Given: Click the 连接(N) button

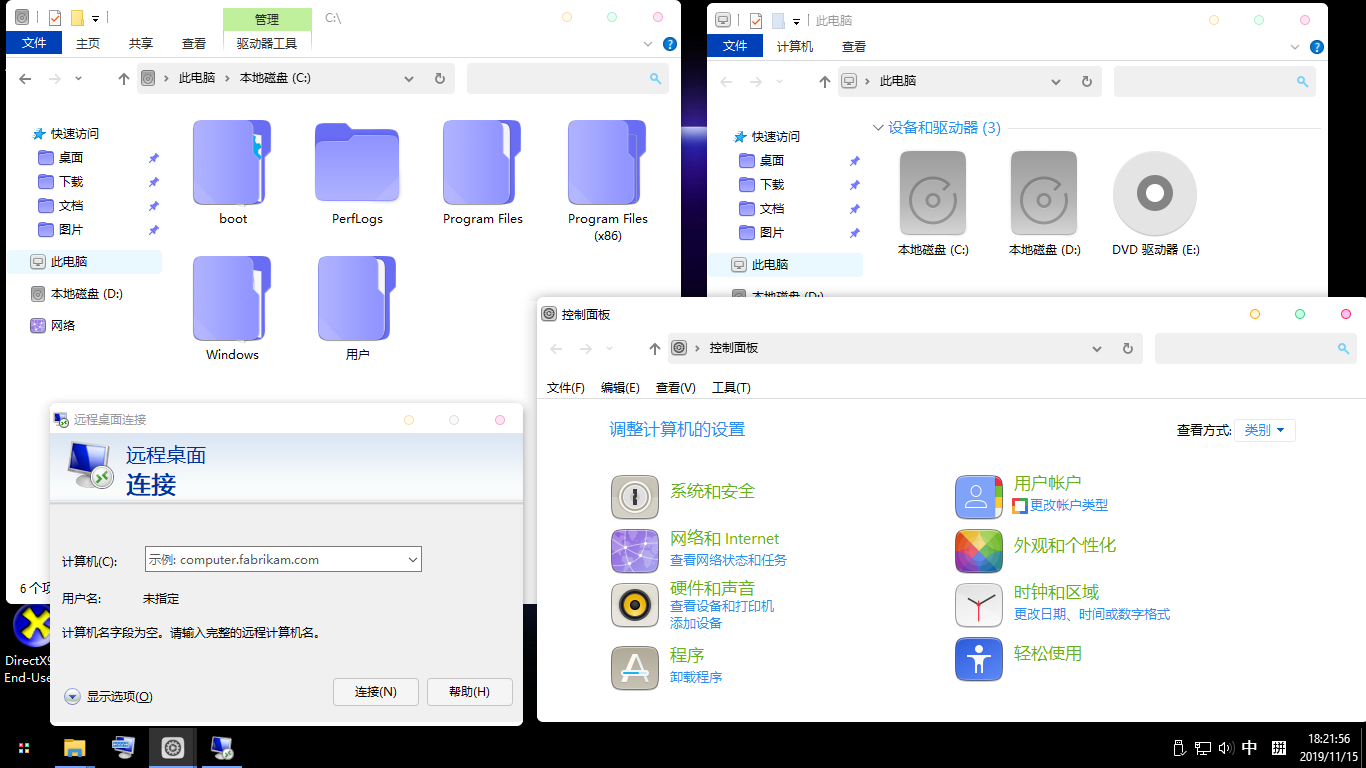Looking at the screenshot, I should pos(375,692).
